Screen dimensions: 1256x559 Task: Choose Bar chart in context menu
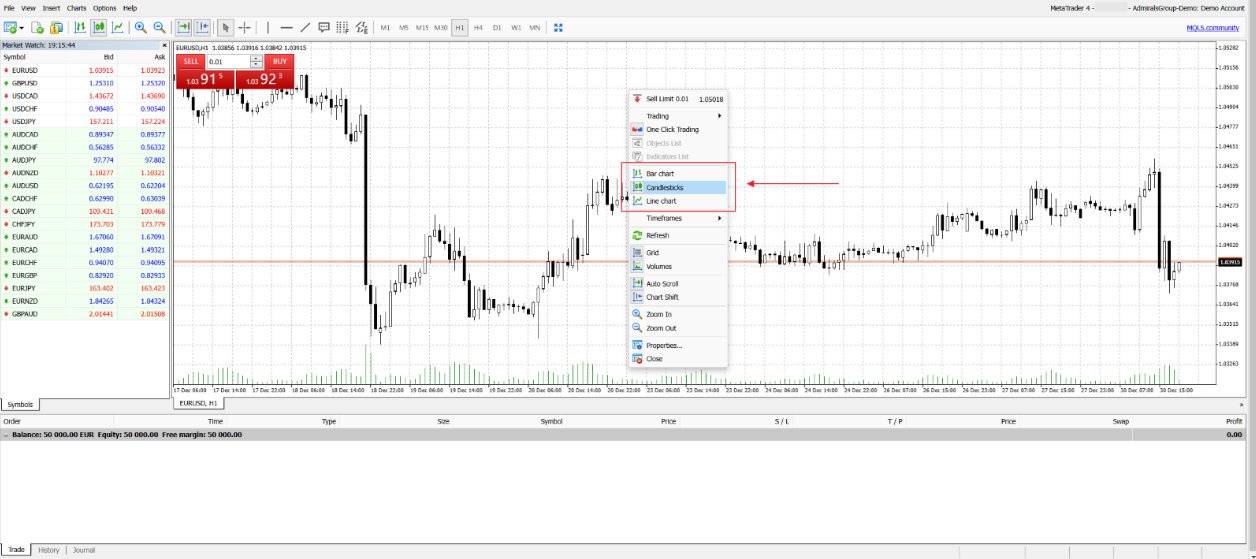pyautogui.click(x=678, y=174)
